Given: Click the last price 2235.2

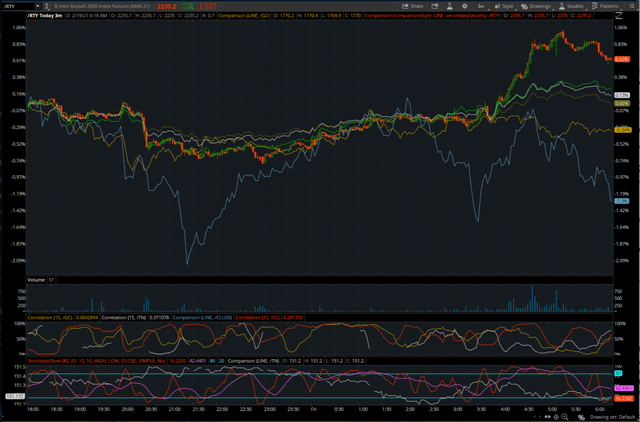Looking at the screenshot, I should pyautogui.click(x=167, y=7).
